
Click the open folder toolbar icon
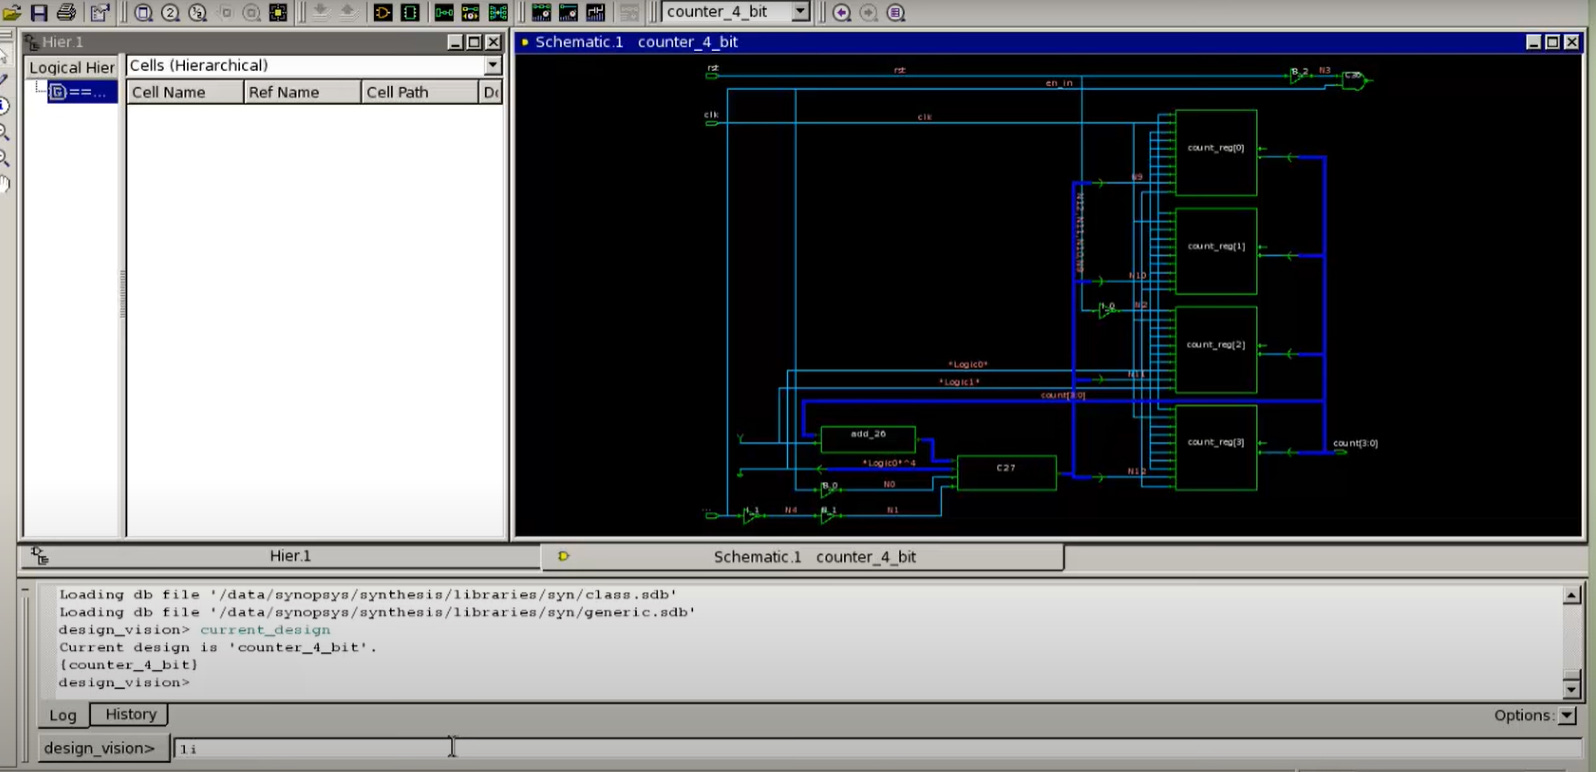(12, 12)
